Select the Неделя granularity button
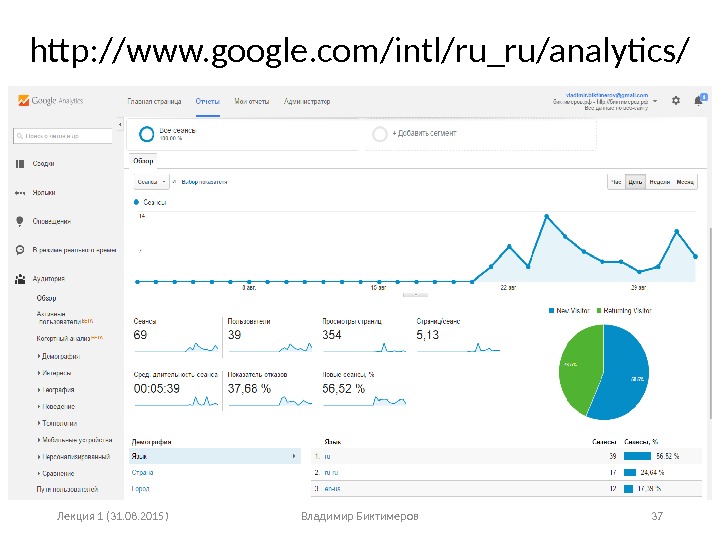 [659, 182]
